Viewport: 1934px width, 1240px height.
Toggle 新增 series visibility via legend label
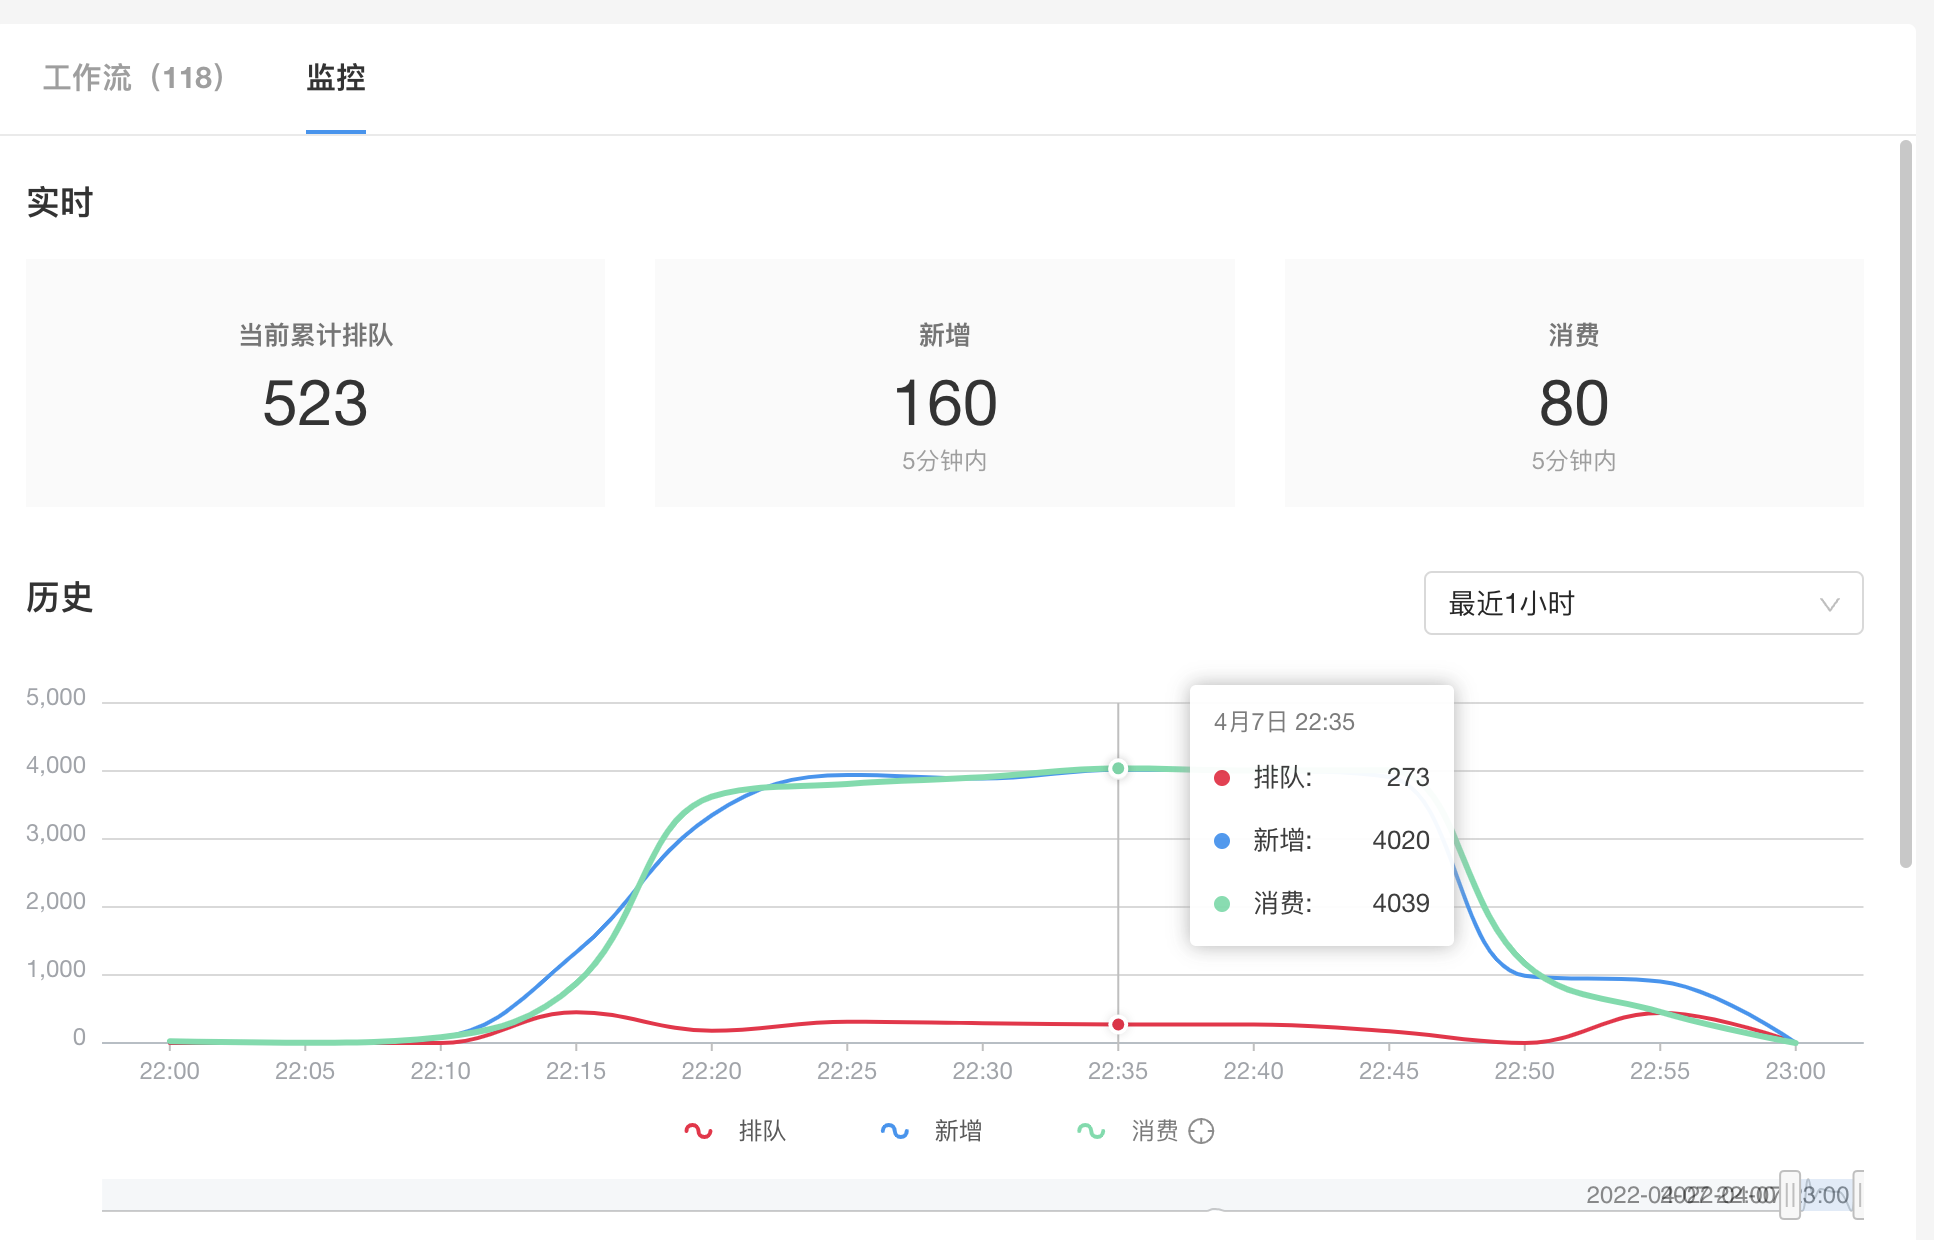pos(958,1131)
